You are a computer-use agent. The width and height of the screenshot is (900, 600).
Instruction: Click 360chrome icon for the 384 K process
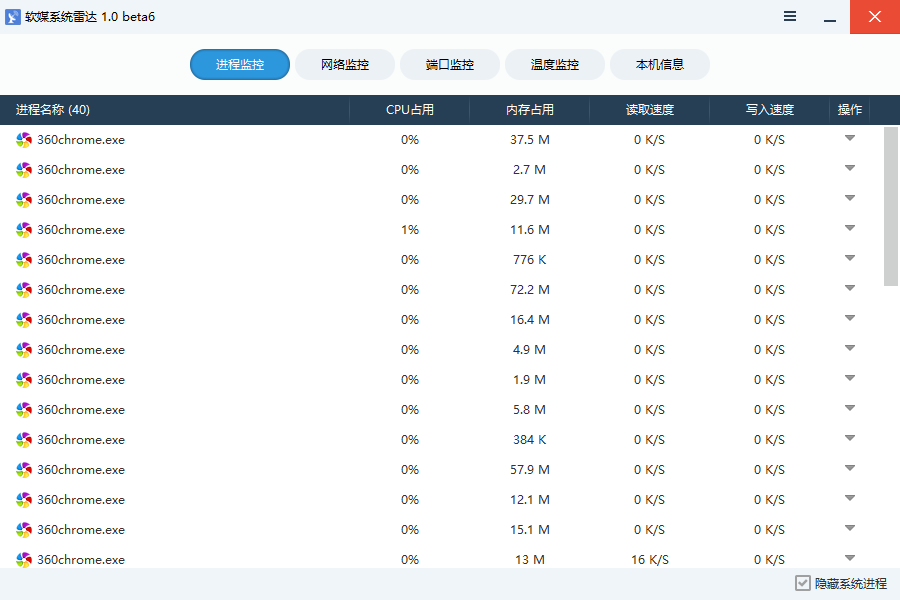click(24, 439)
